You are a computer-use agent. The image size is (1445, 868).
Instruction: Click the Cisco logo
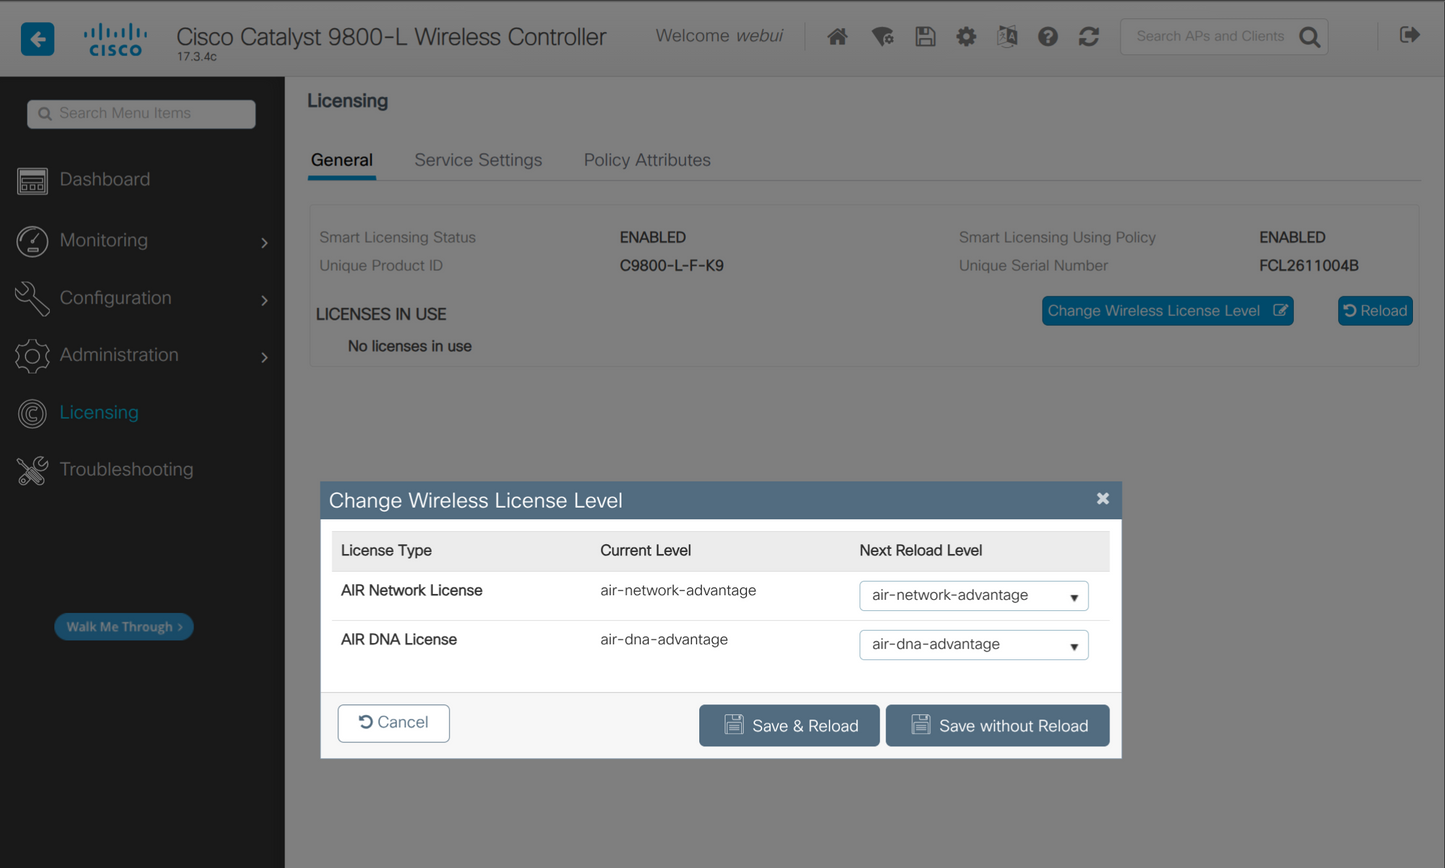click(x=116, y=40)
